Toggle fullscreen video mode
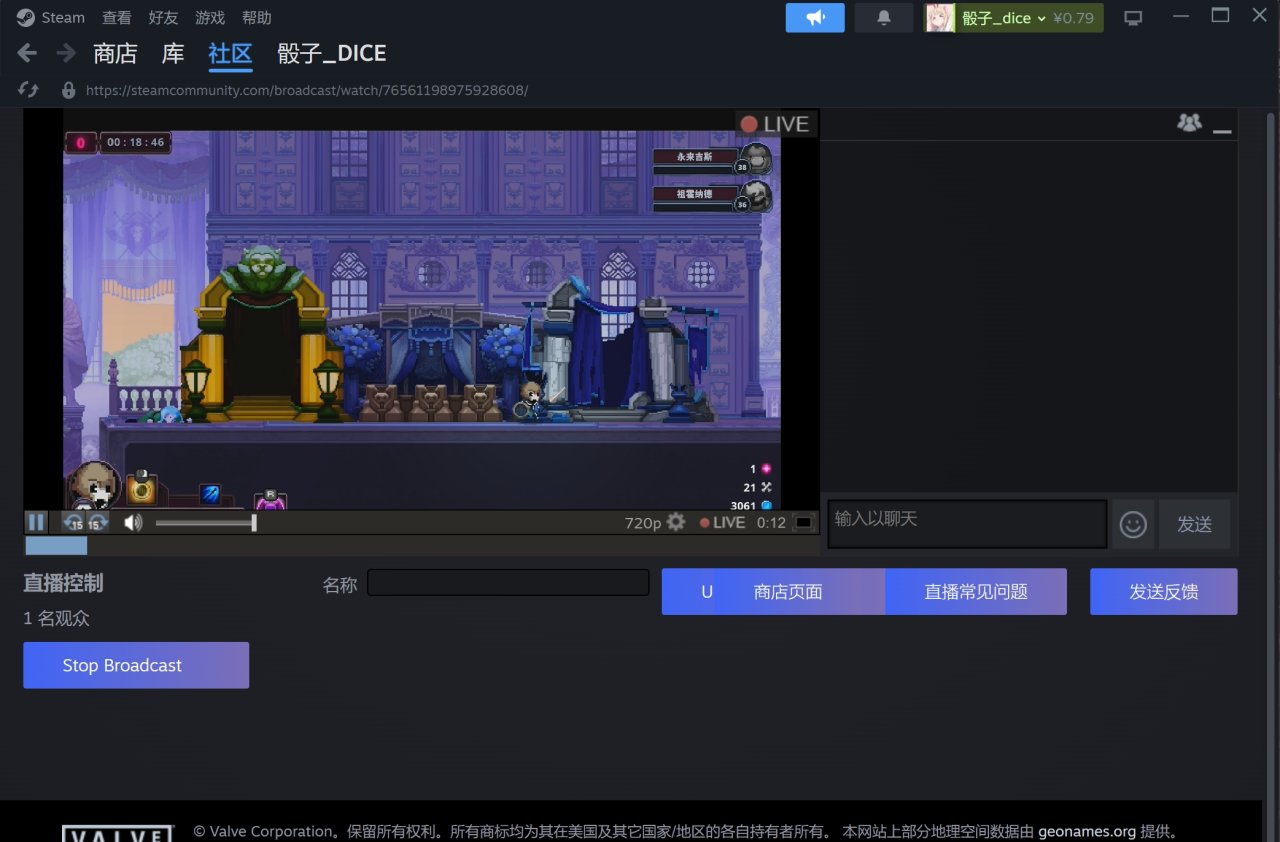1280x842 pixels. click(803, 522)
